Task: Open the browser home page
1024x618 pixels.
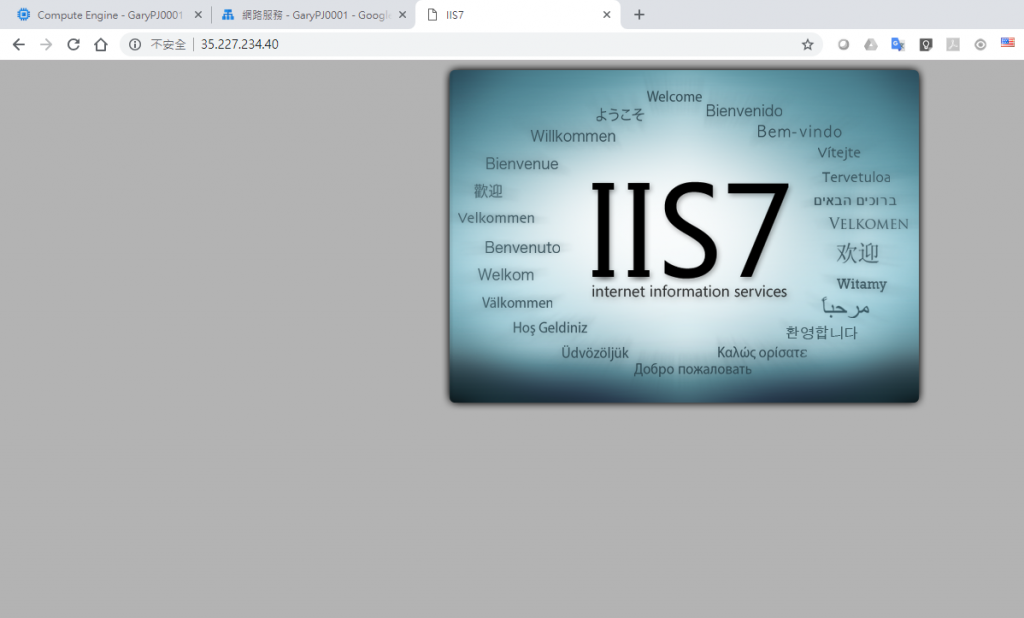Action: pyautogui.click(x=101, y=44)
